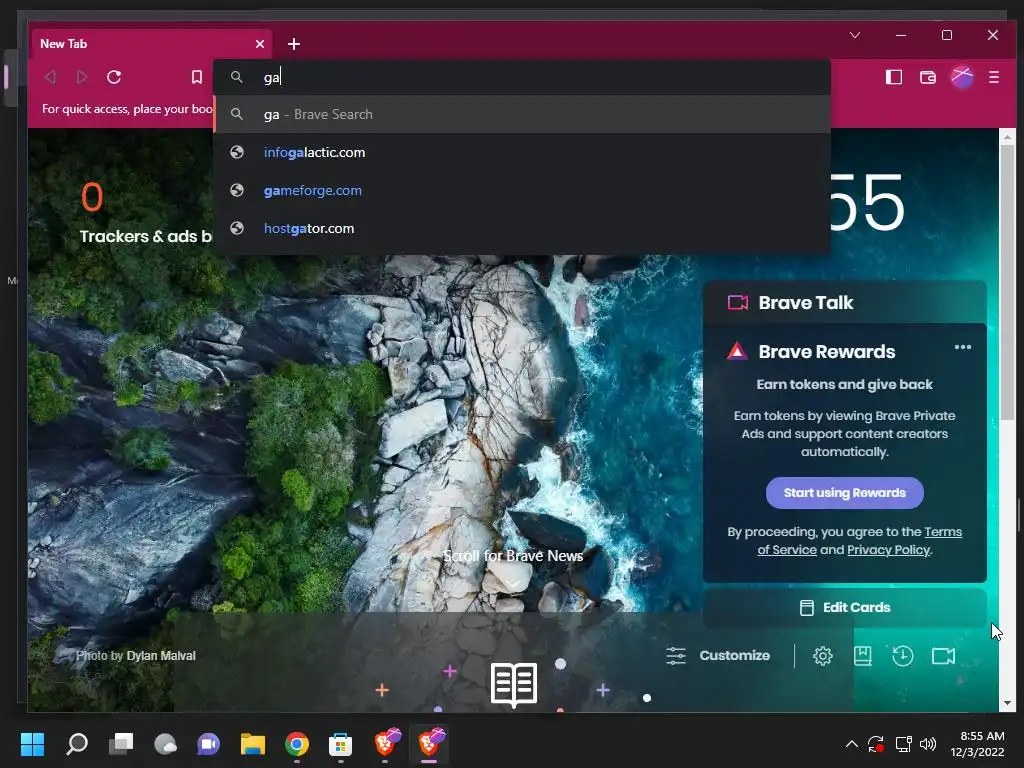Open the Windows Start menu

click(32, 744)
